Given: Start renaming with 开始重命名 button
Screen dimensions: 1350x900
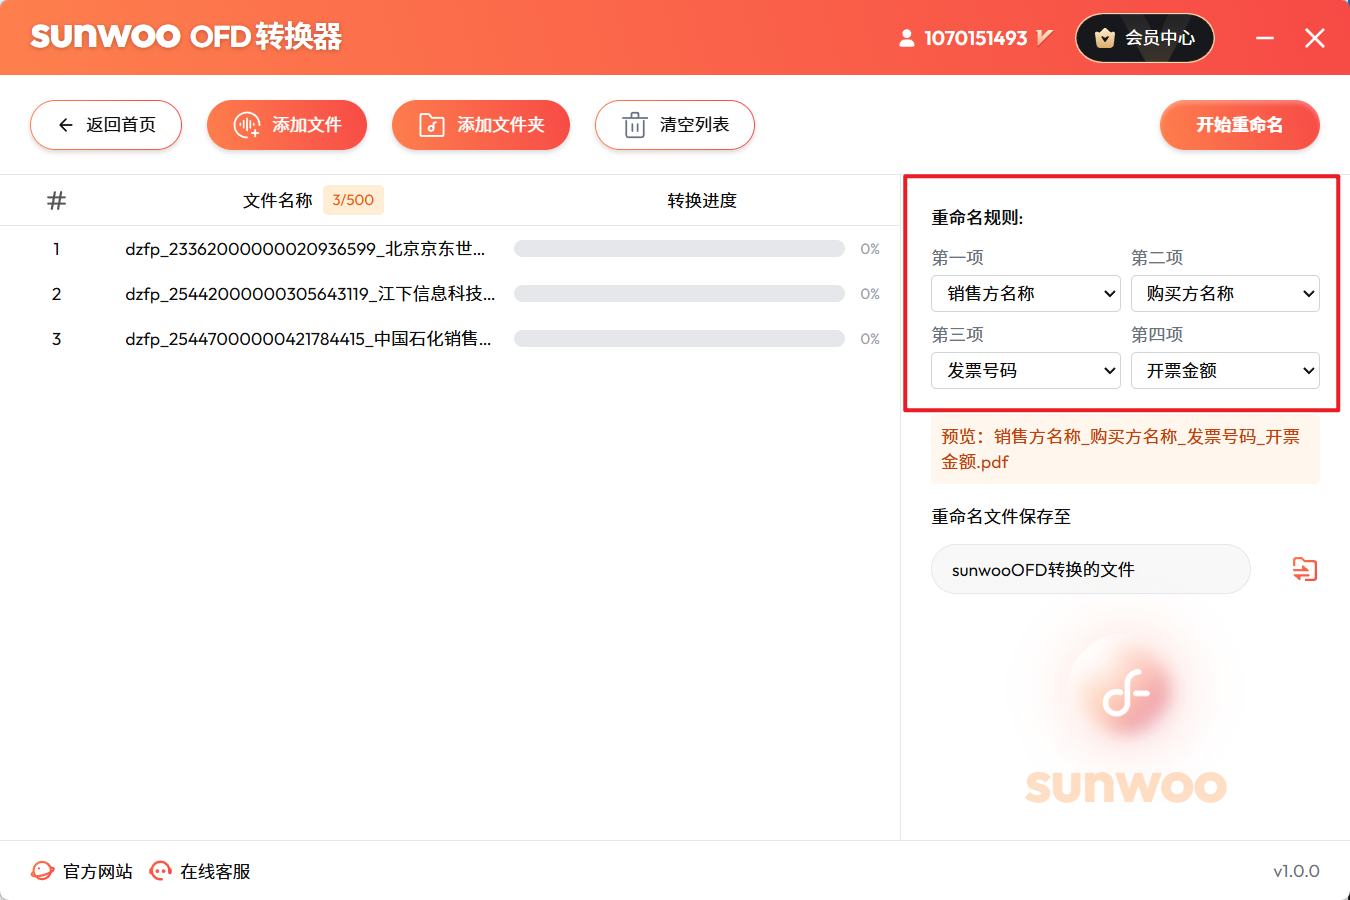Looking at the screenshot, I should click(x=1240, y=125).
